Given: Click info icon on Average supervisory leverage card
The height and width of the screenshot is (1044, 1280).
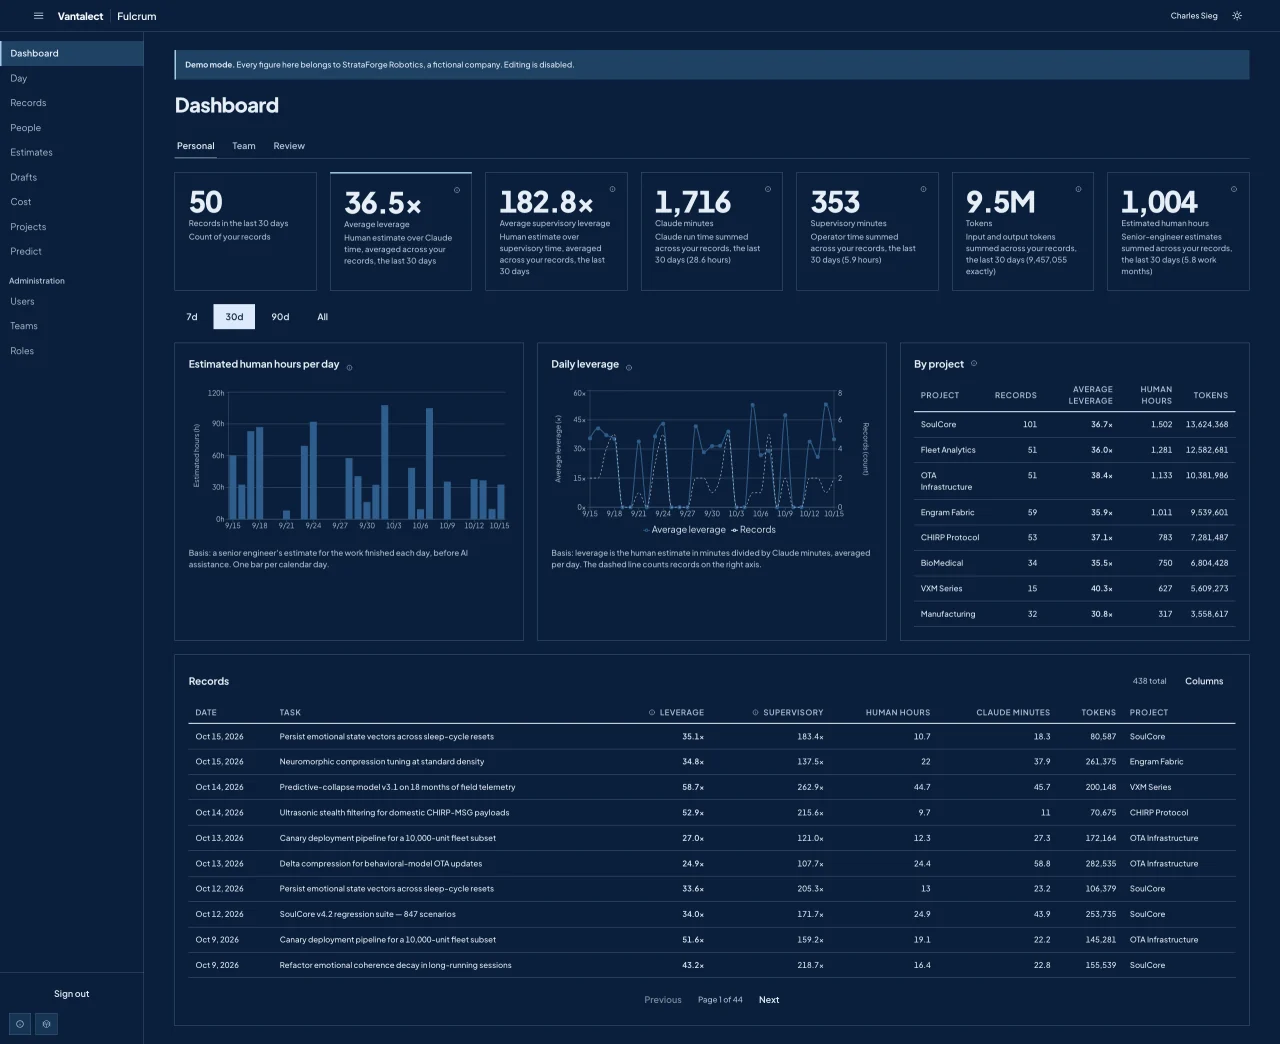Looking at the screenshot, I should click(613, 189).
